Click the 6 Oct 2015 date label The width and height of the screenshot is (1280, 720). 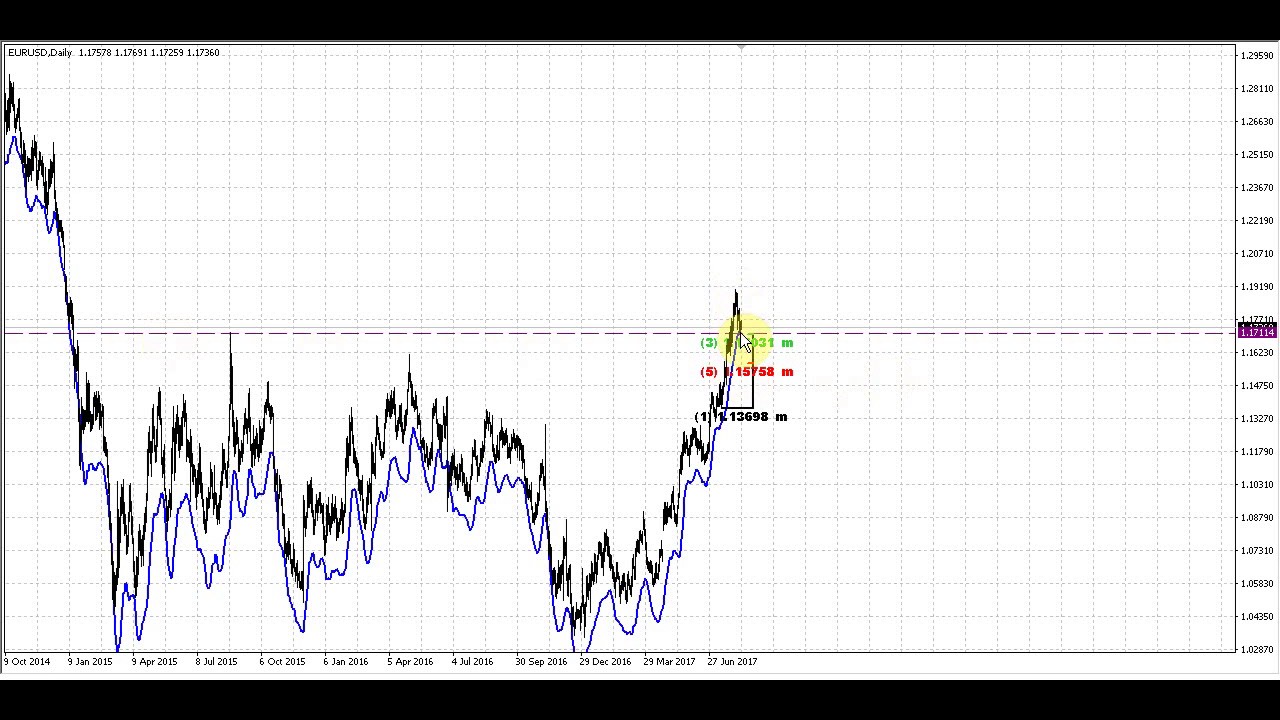click(x=282, y=662)
